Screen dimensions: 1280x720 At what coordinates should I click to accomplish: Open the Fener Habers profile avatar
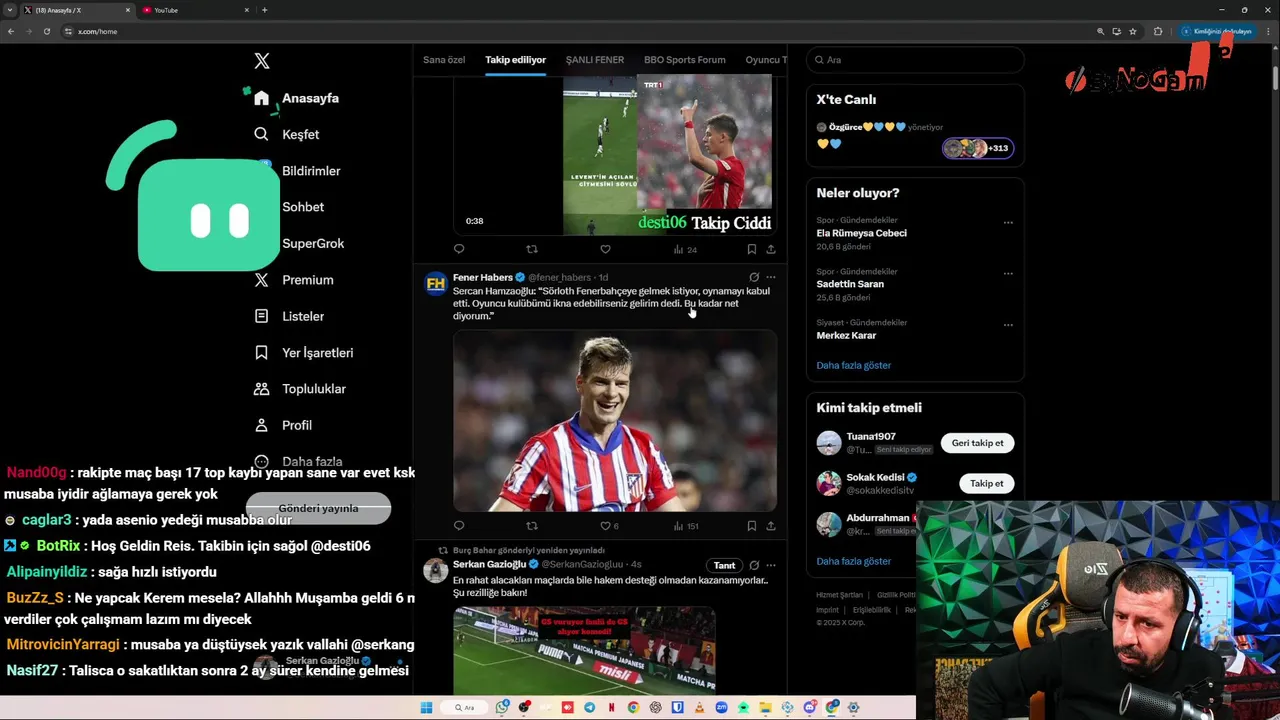click(436, 284)
